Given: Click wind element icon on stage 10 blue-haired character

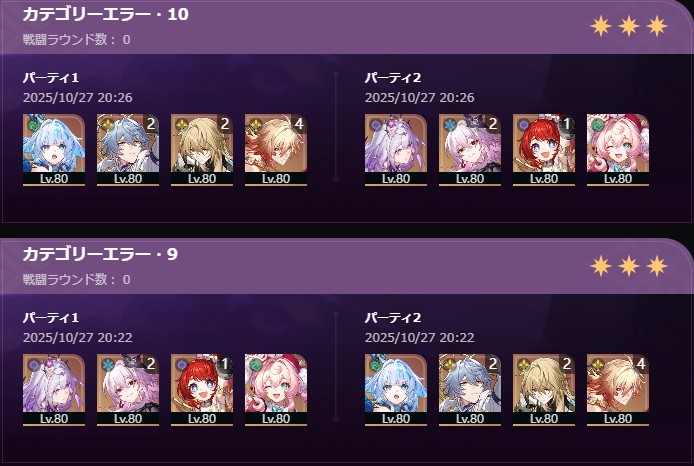Looking at the screenshot, I should (x=34, y=124).
